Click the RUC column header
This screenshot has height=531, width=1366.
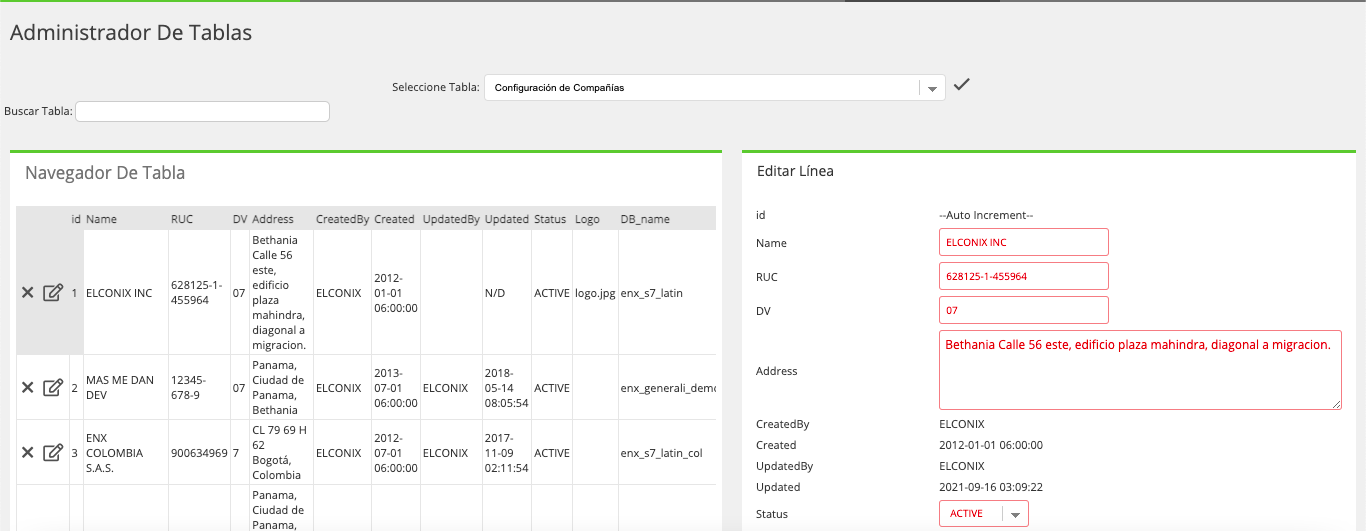[182, 219]
